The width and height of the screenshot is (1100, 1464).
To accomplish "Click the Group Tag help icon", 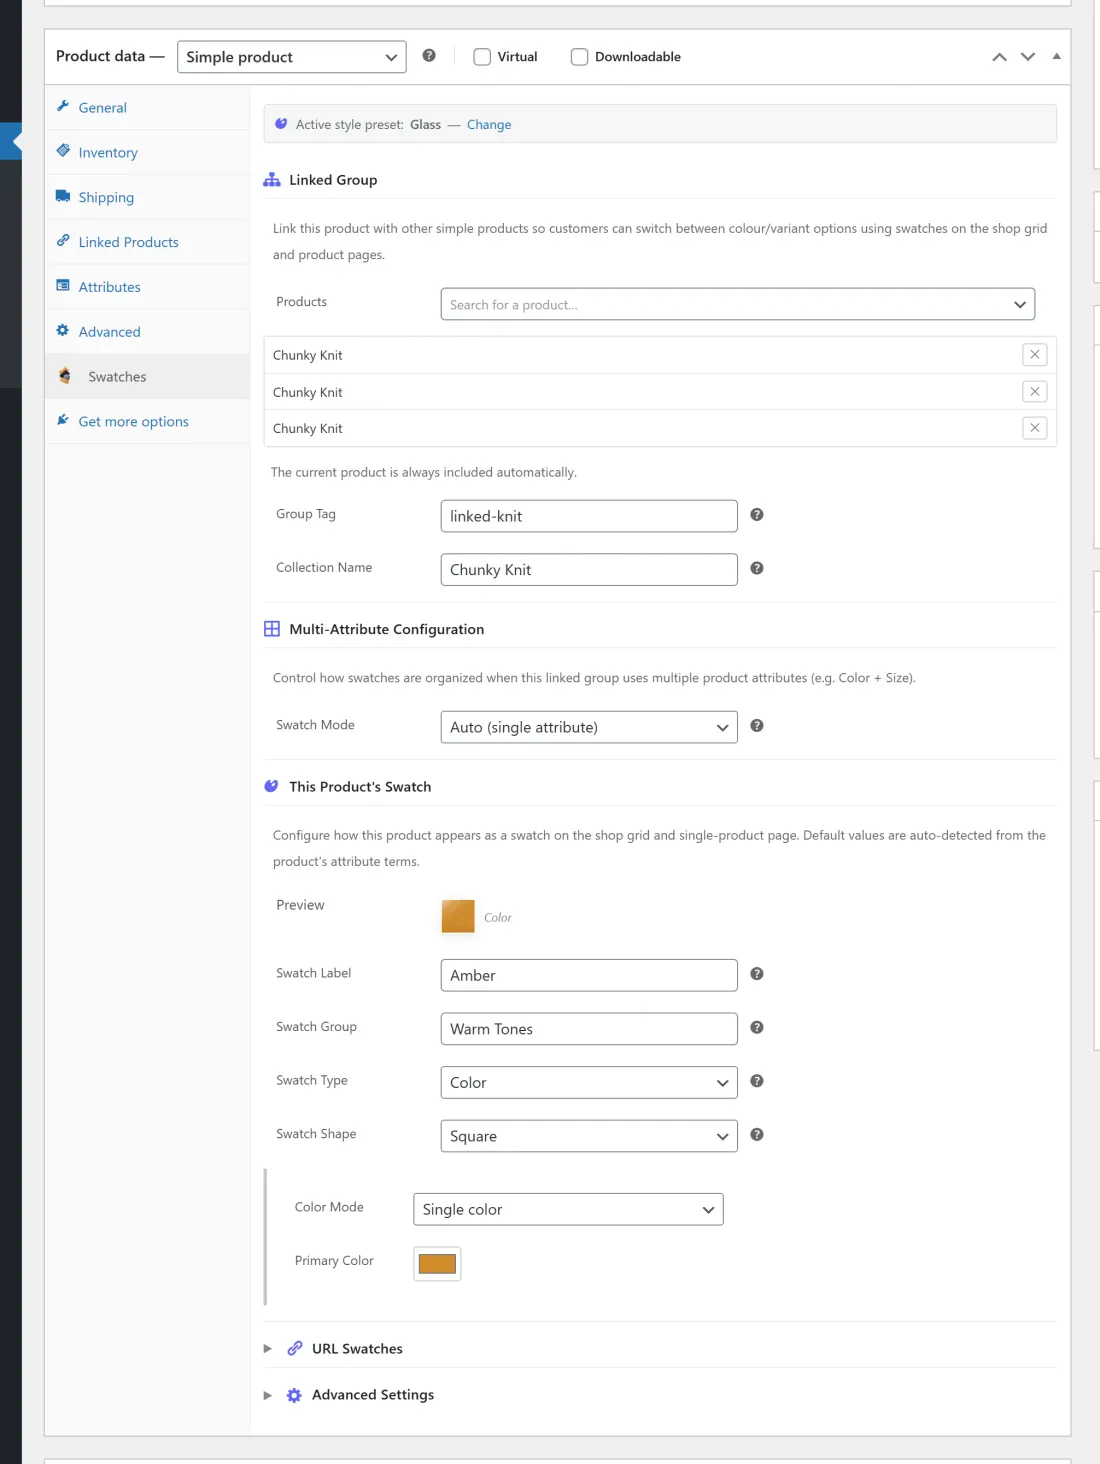I will [757, 514].
